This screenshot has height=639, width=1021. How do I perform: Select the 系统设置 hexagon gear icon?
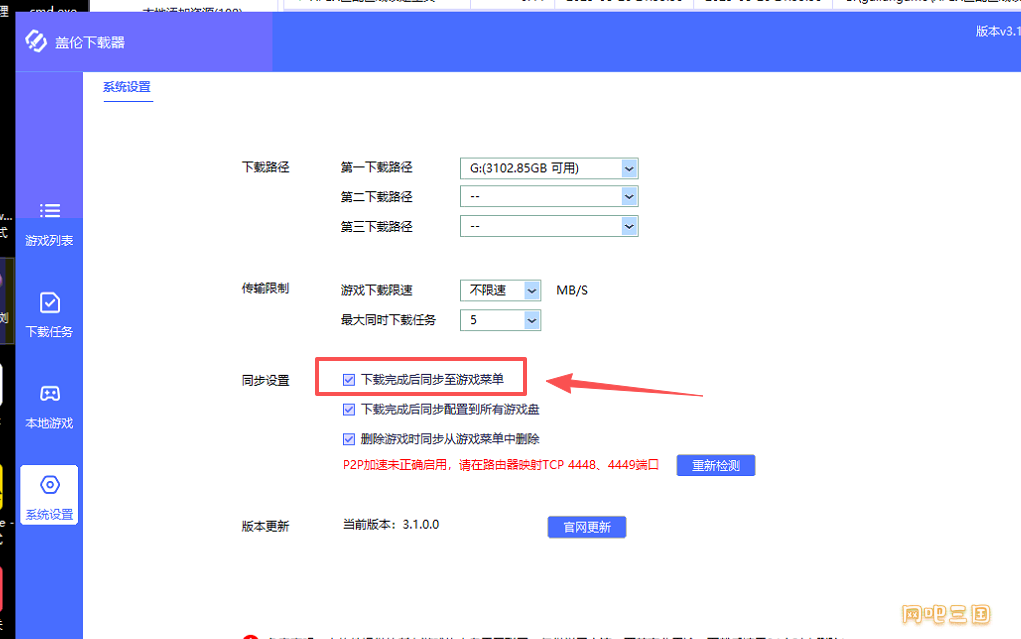click(49, 486)
